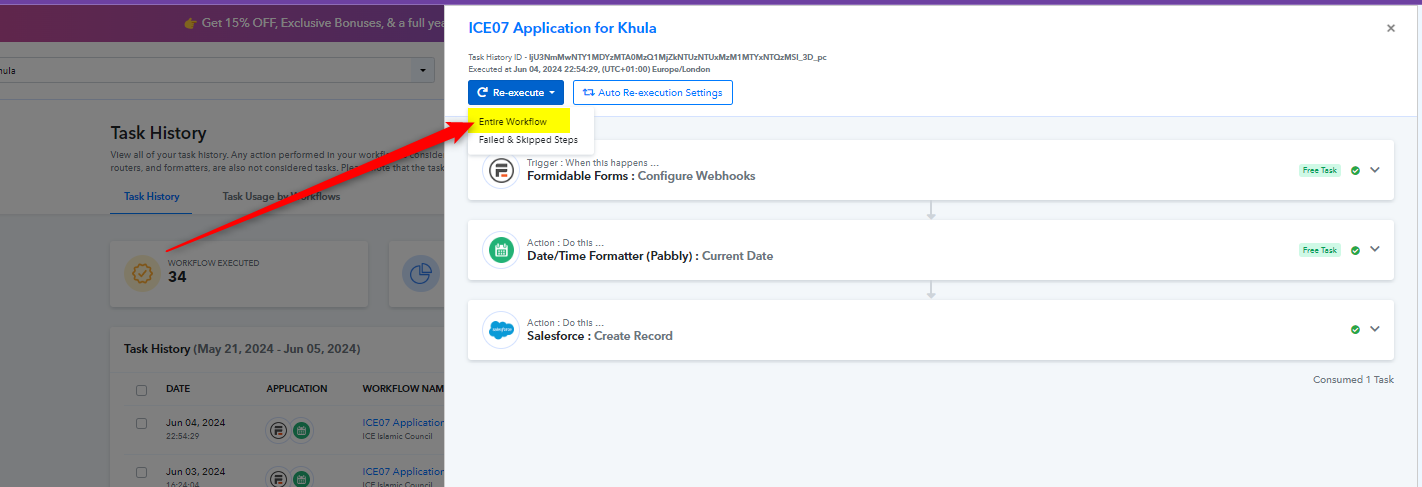Screen dimensions: 1422x487
Task: Open ICE07 Application link in Jun 04 row
Action: click(403, 423)
